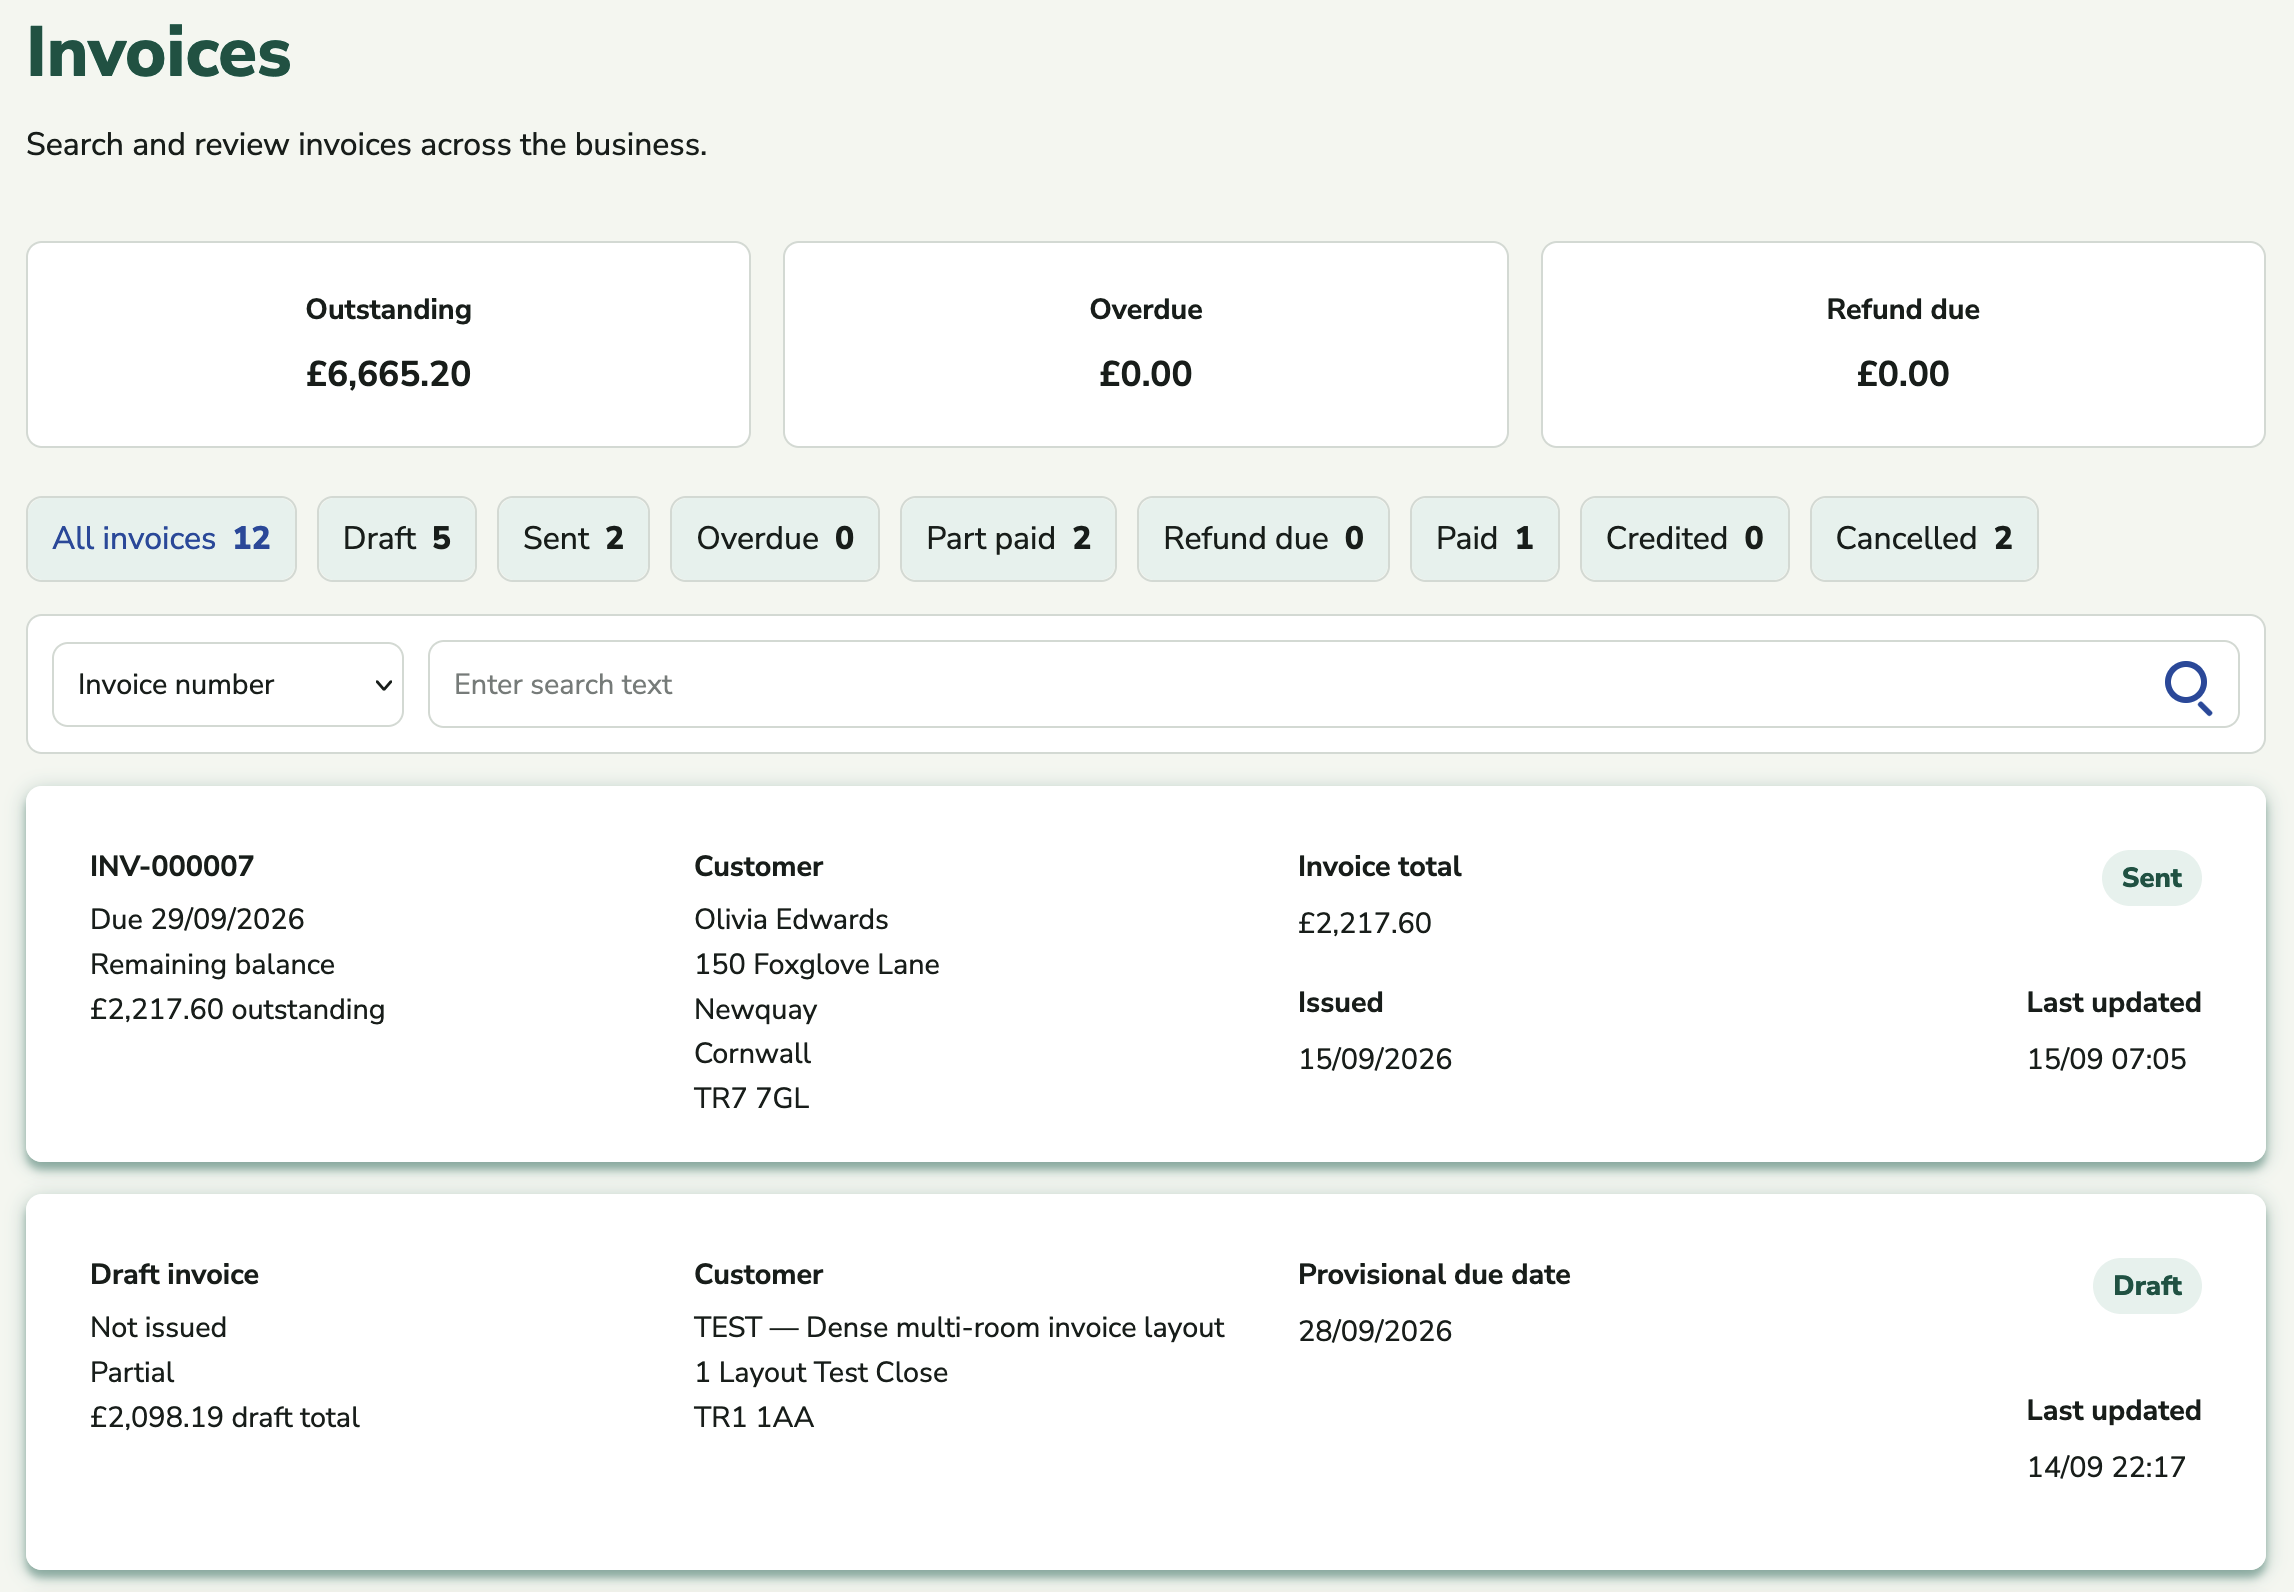Show the Overdue 0 filter tab

775,538
